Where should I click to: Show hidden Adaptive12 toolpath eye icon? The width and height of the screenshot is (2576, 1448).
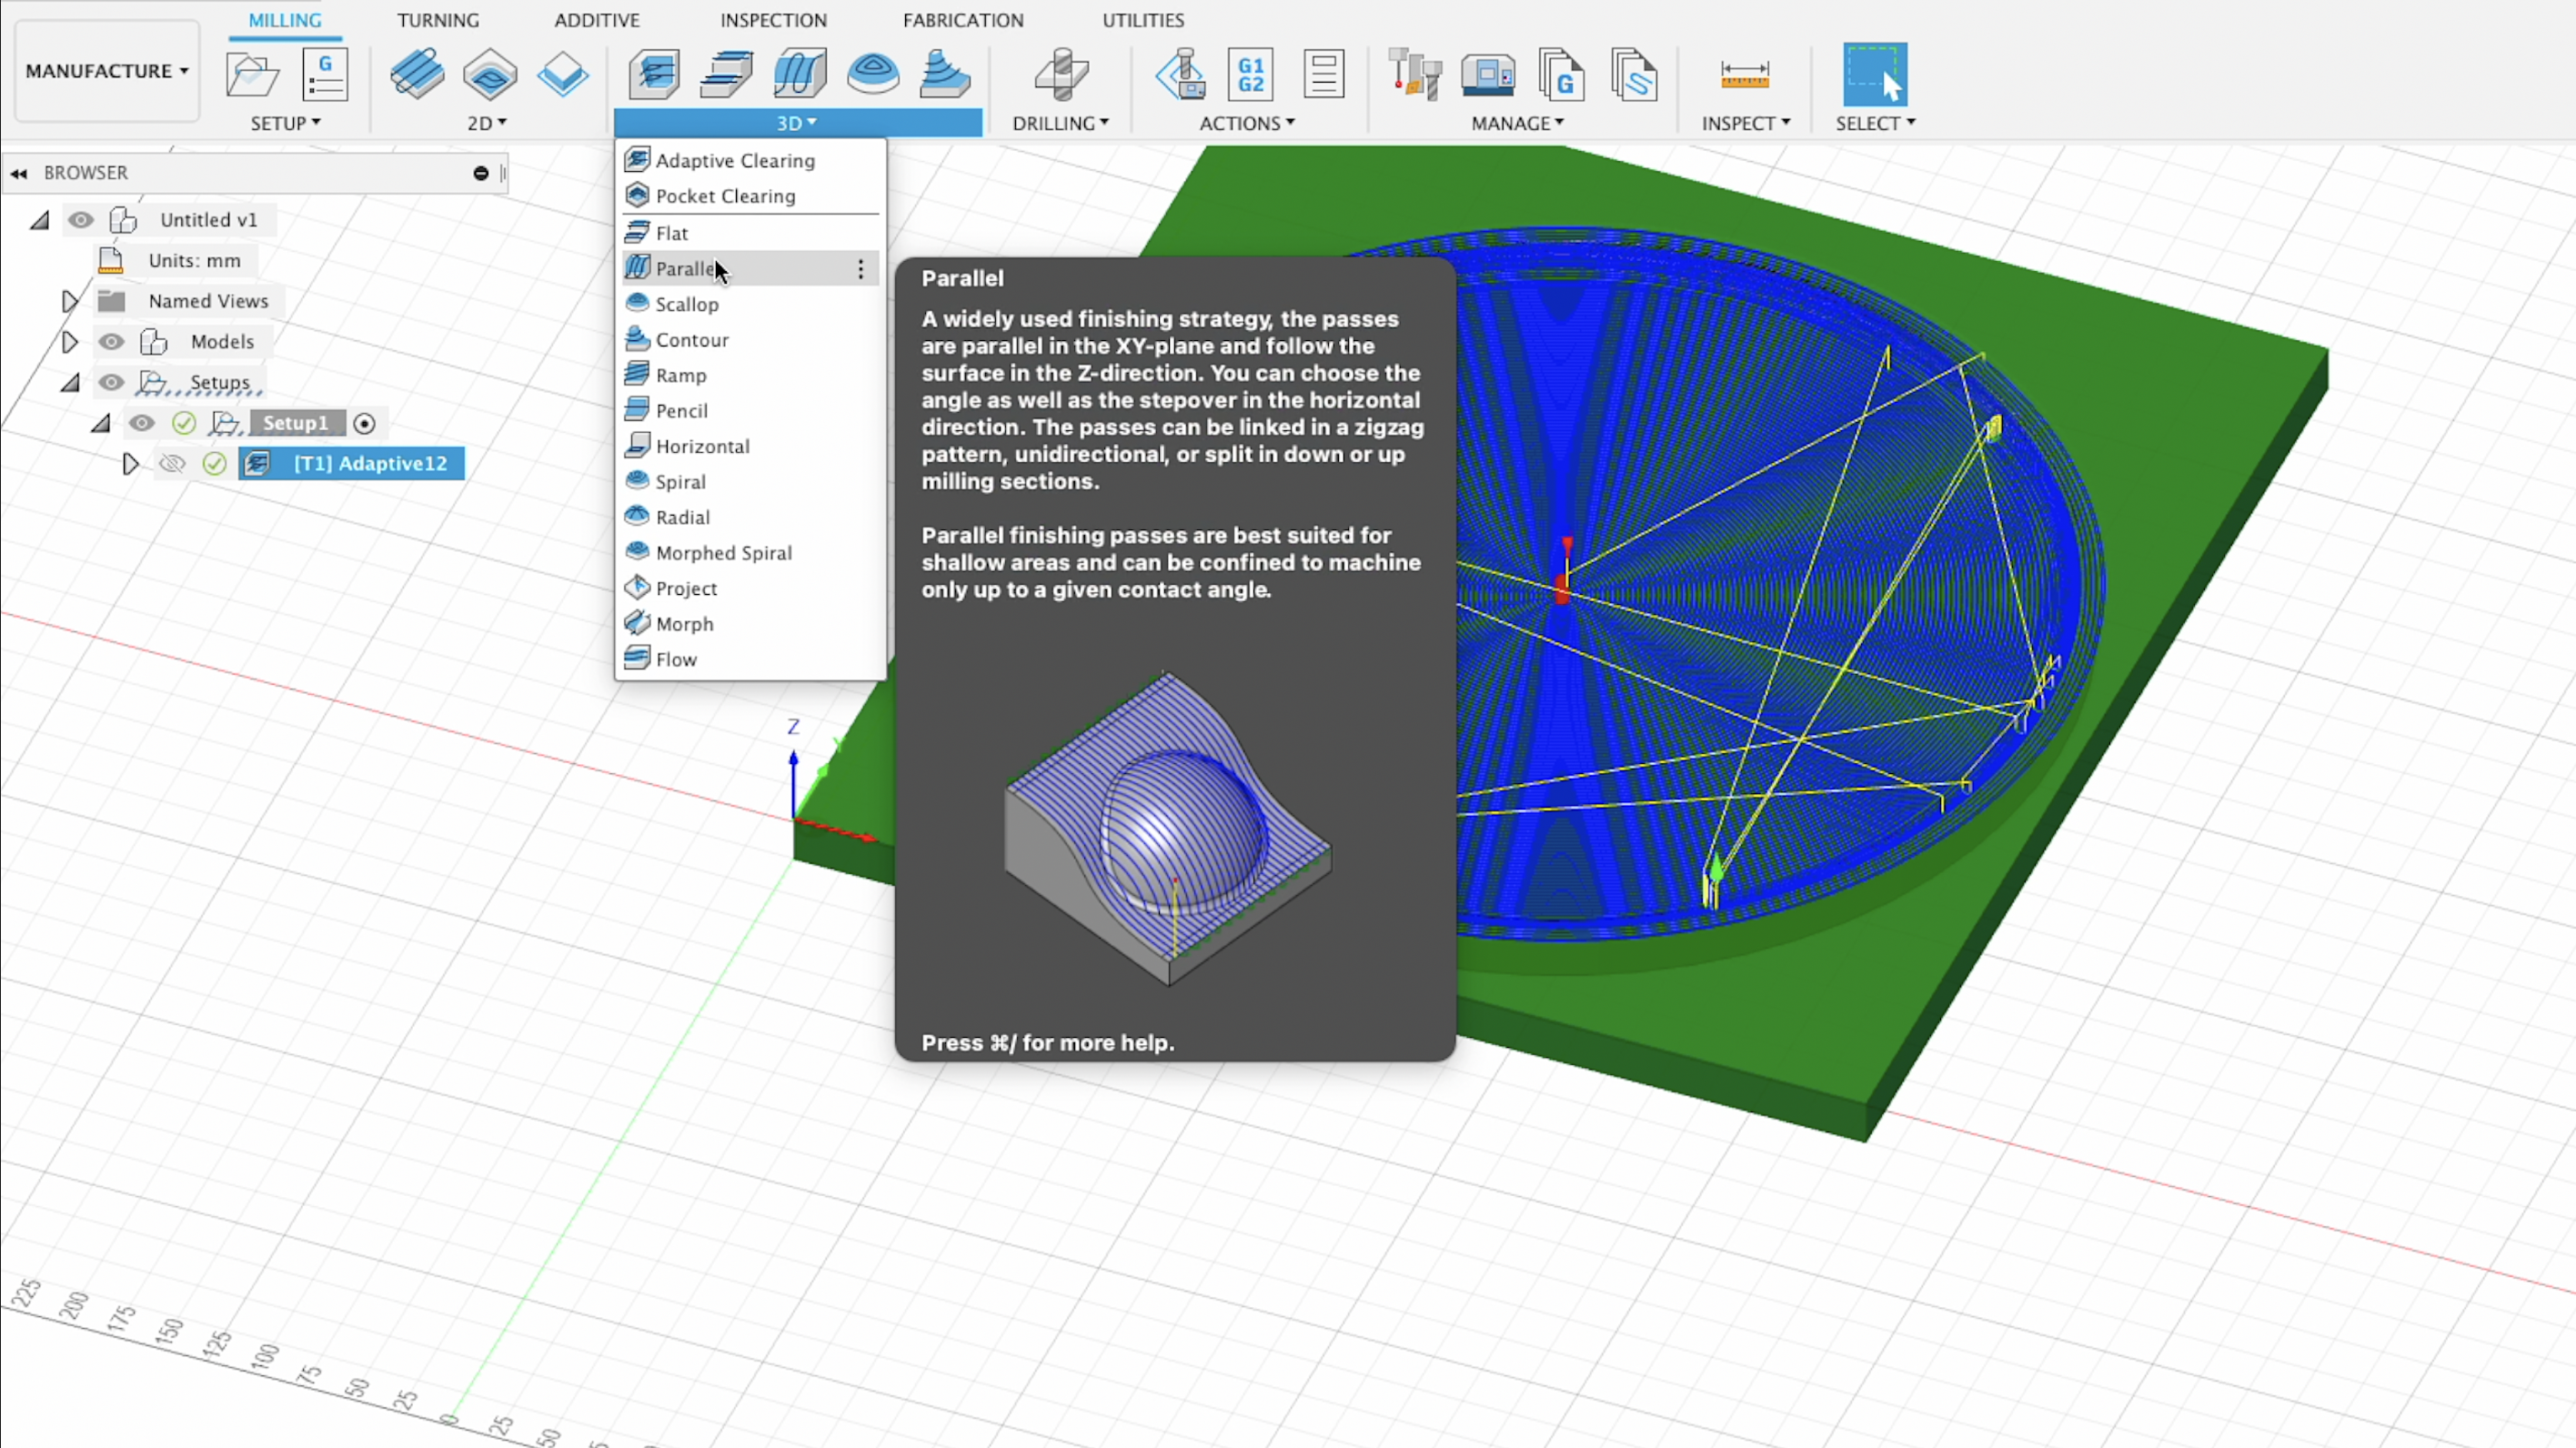coord(172,464)
